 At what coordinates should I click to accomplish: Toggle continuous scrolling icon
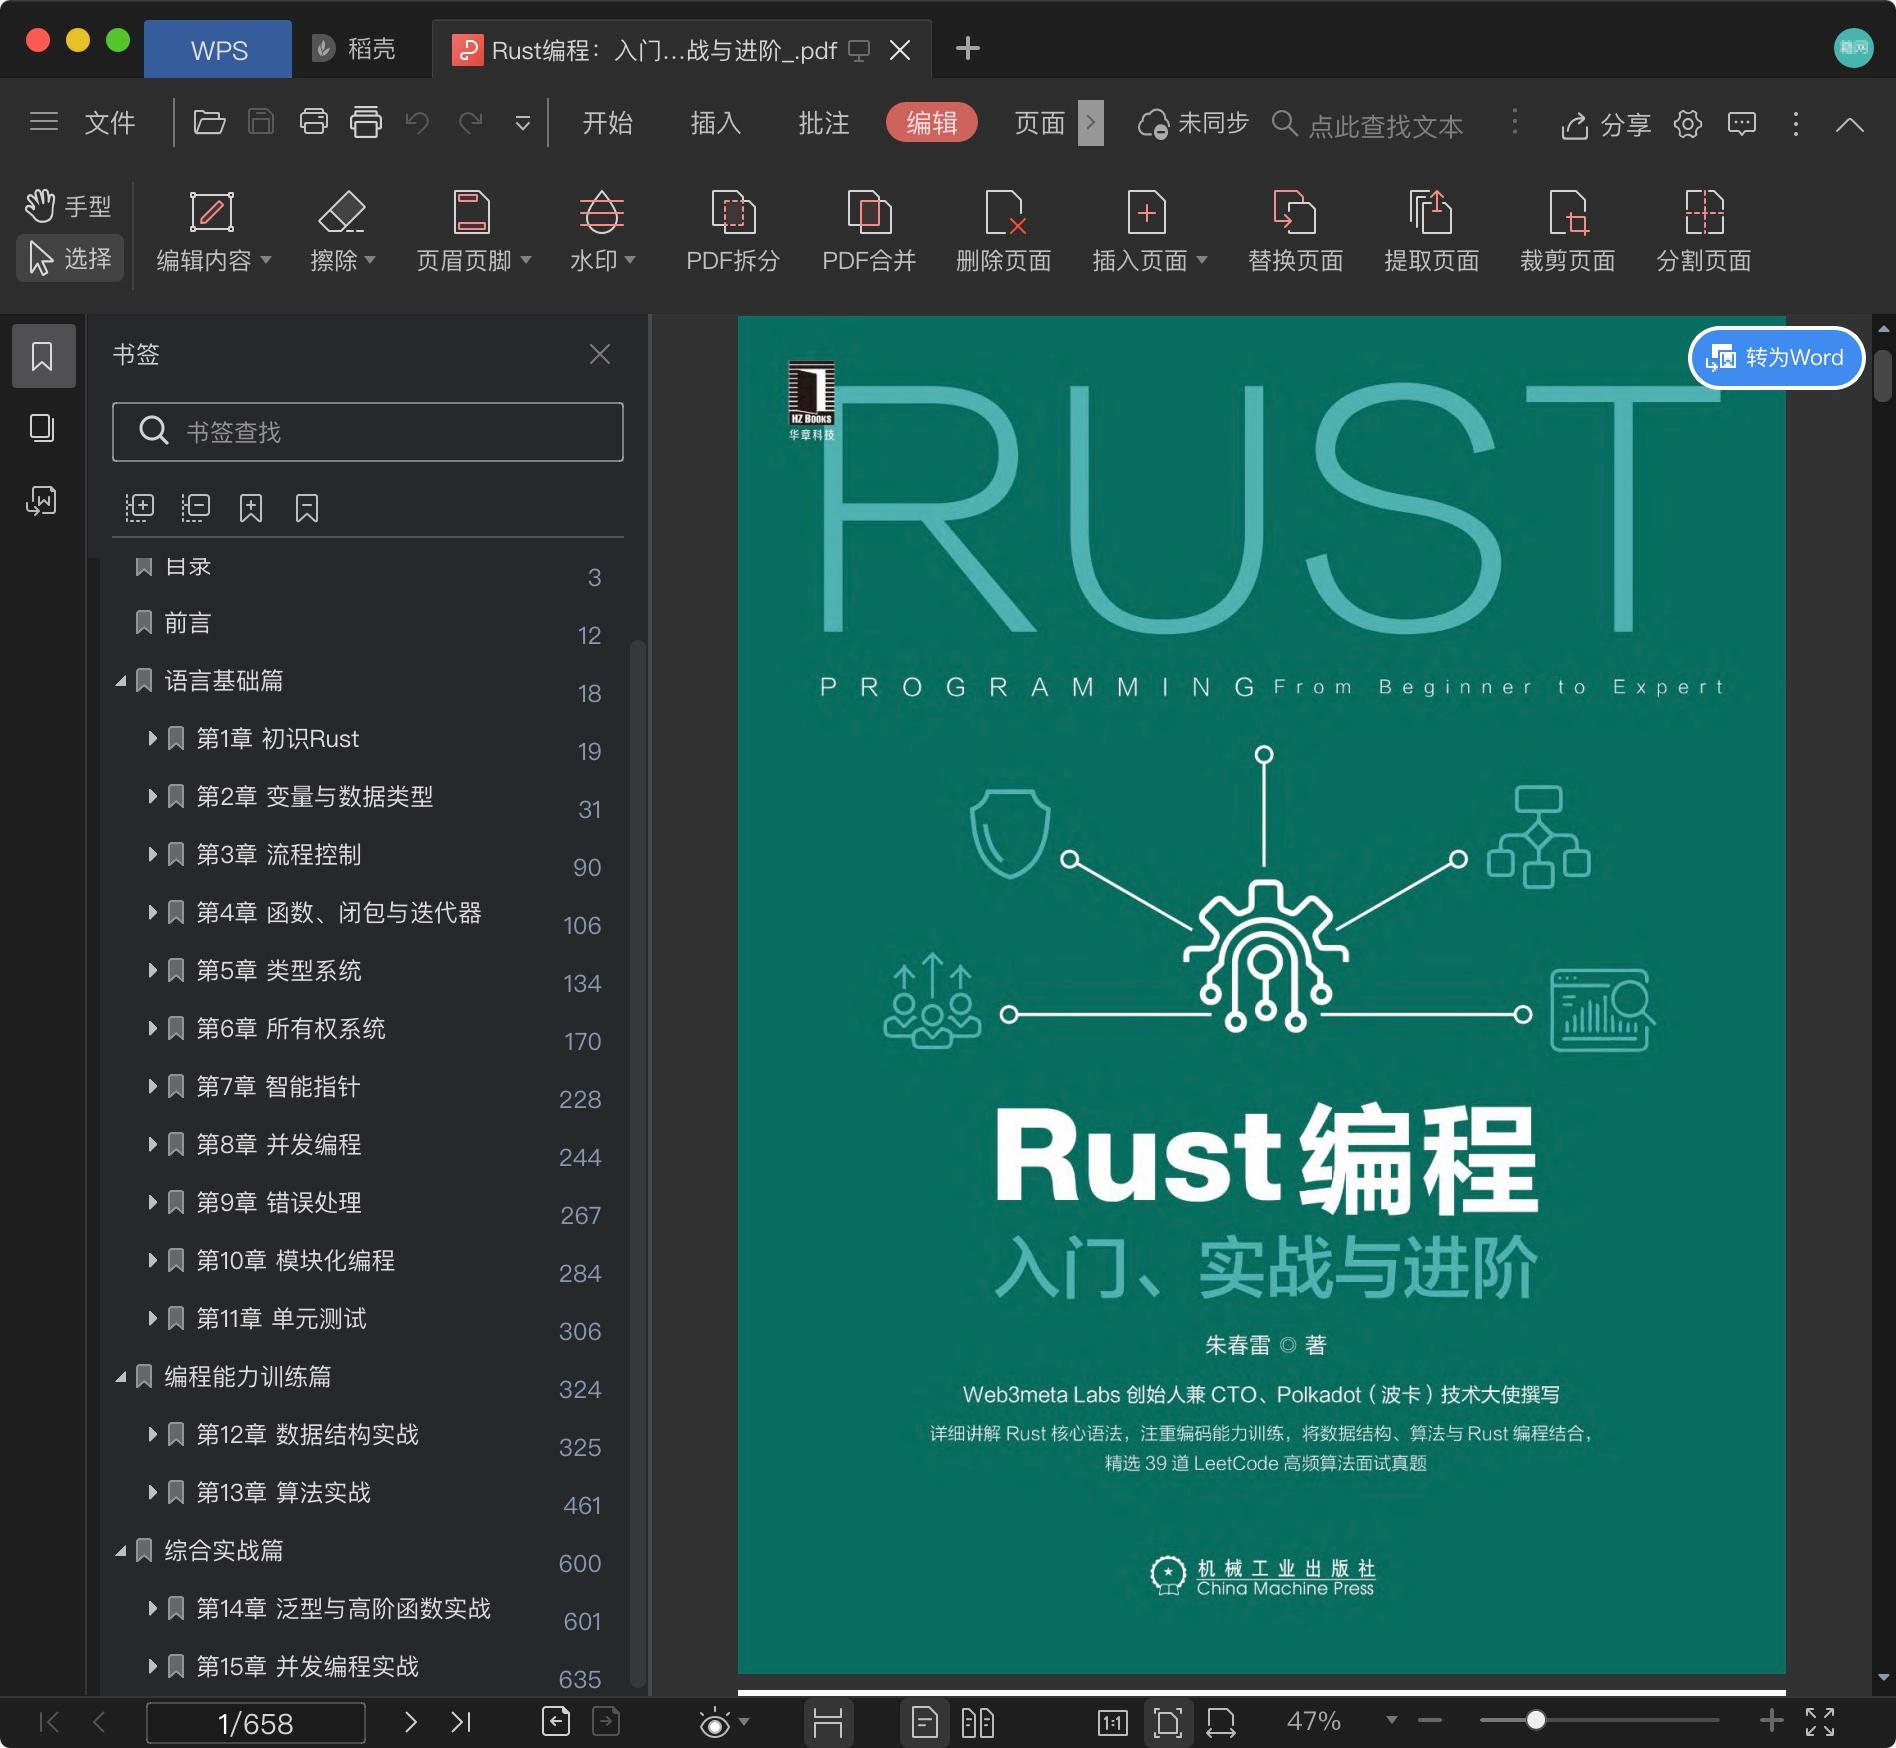(828, 1722)
